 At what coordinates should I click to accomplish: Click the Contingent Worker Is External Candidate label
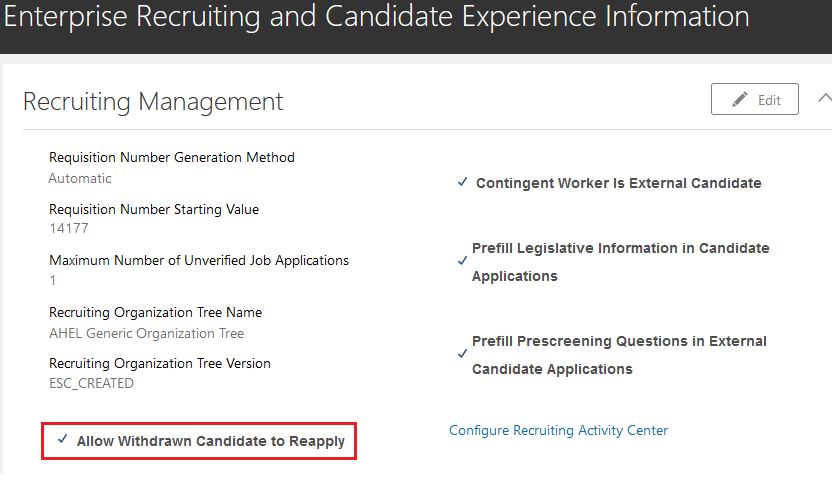click(619, 183)
